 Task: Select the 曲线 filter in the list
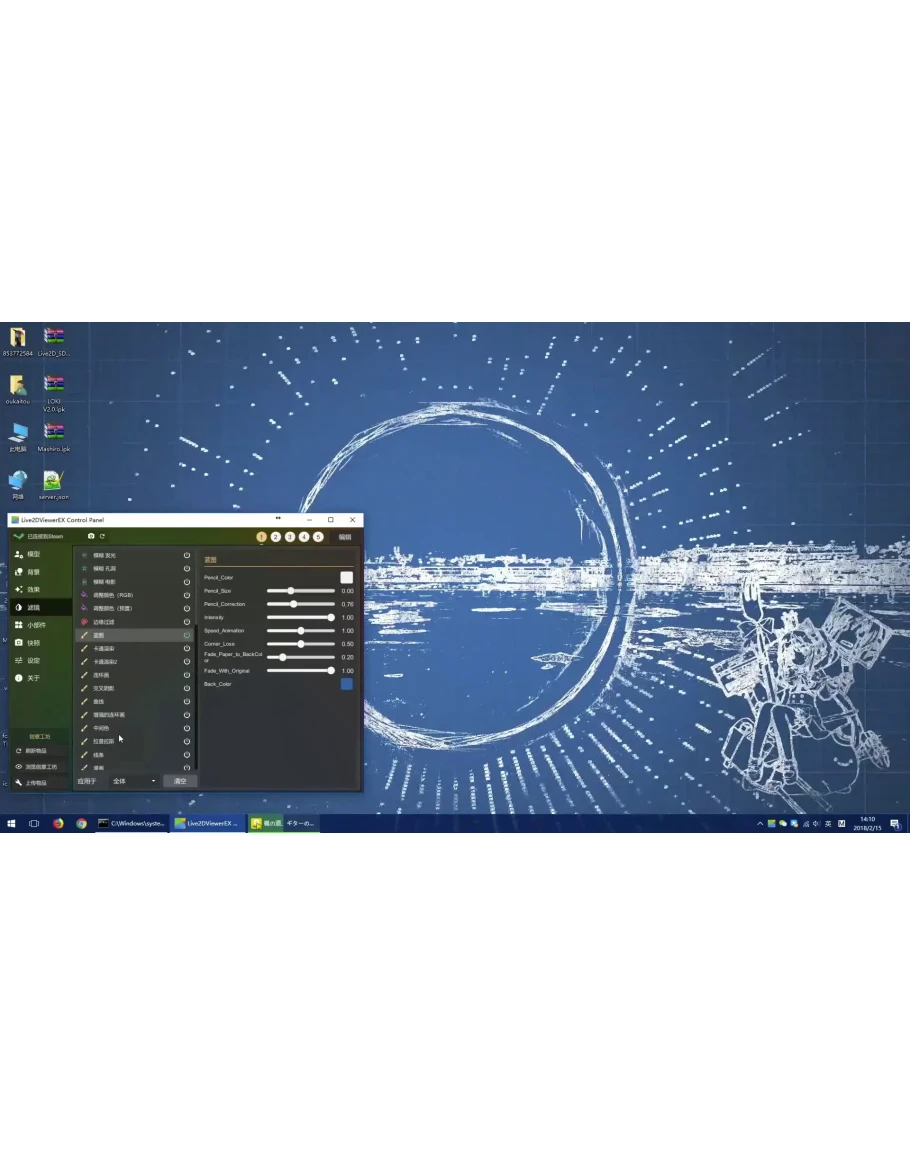[99, 702]
